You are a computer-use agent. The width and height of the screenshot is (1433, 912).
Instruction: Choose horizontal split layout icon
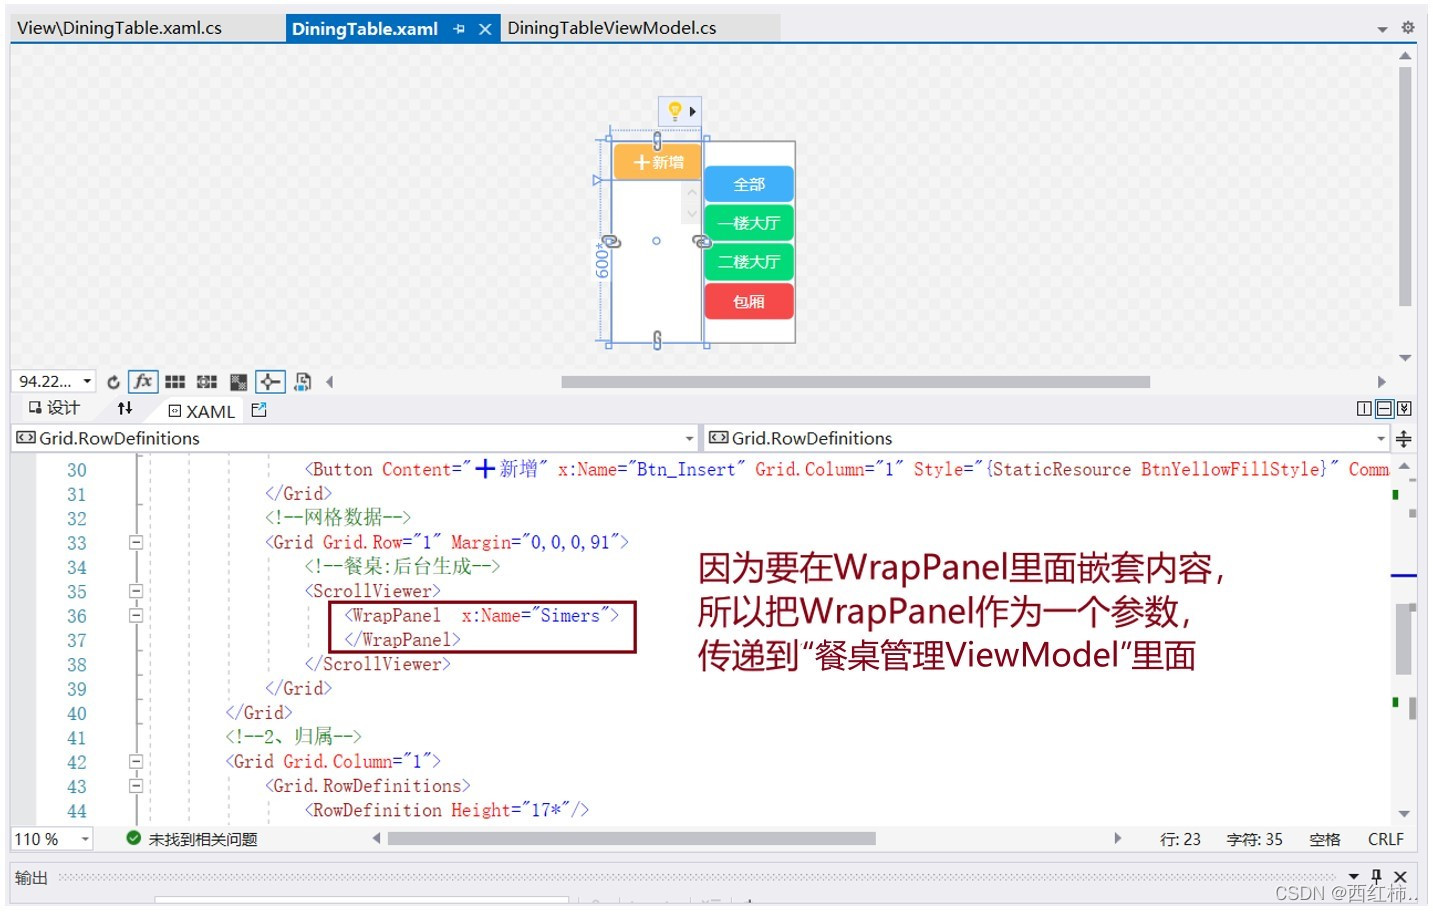(x=1385, y=409)
